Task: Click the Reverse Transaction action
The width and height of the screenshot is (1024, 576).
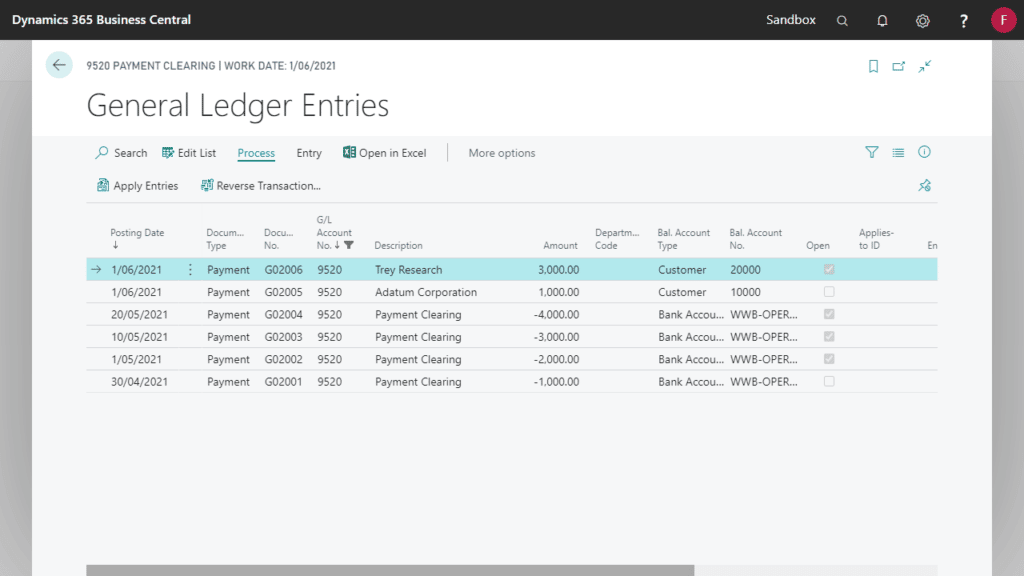Action: [260, 185]
